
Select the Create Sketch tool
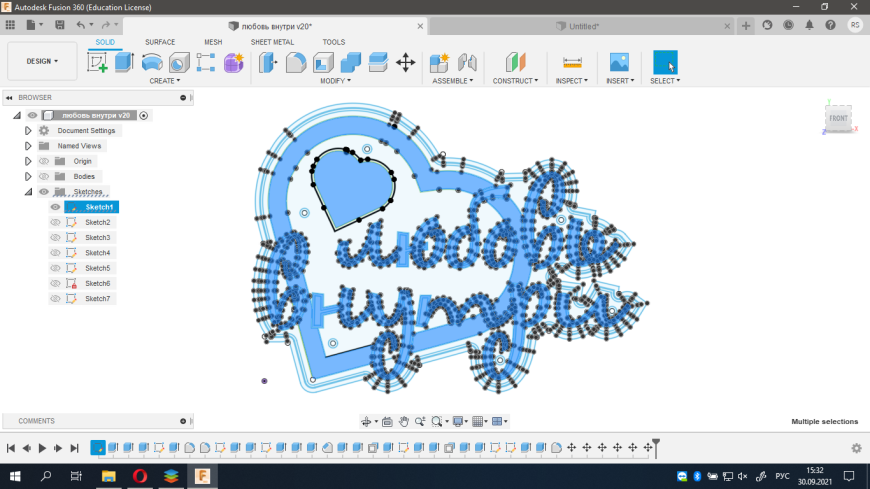coord(97,62)
